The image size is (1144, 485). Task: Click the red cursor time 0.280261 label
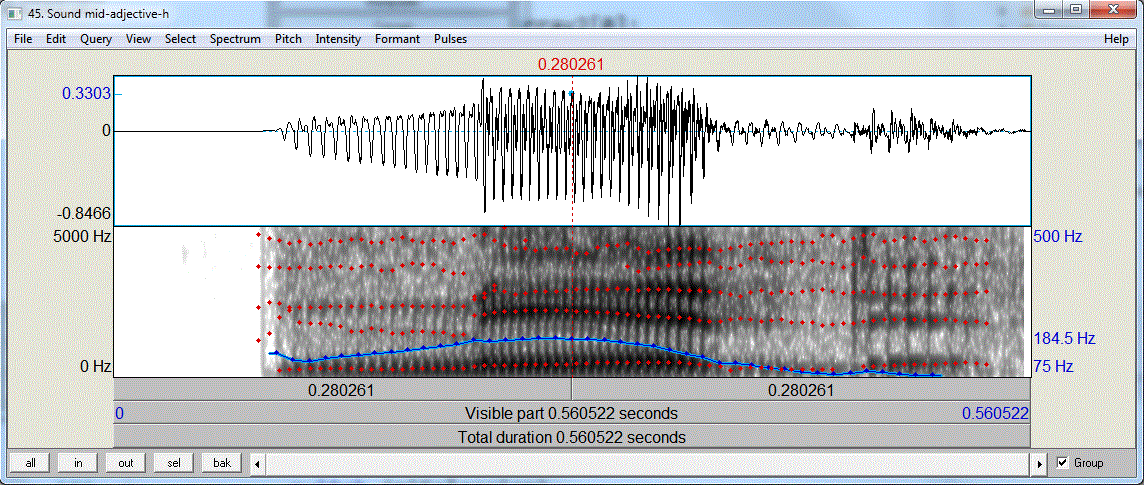pyautogui.click(x=571, y=65)
